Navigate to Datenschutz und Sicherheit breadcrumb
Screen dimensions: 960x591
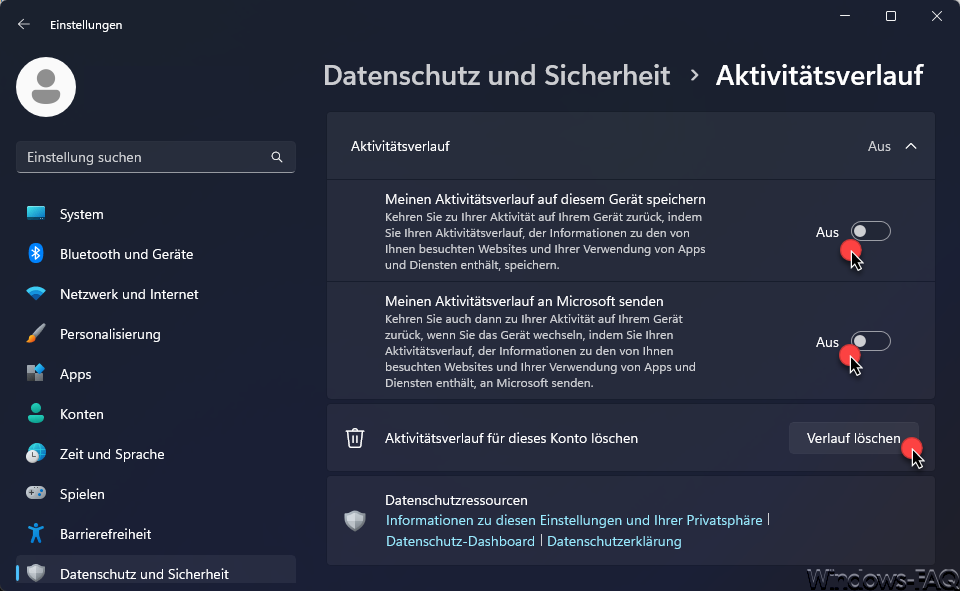[x=497, y=75]
